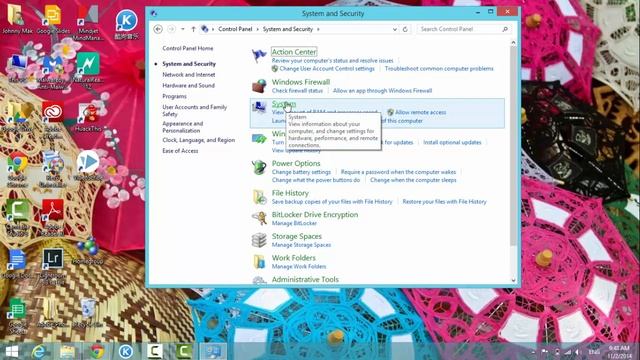Image resolution: width=640 pixels, height=360 pixels.
Task: Select Clock, Language, and Region
Action: (x=198, y=140)
